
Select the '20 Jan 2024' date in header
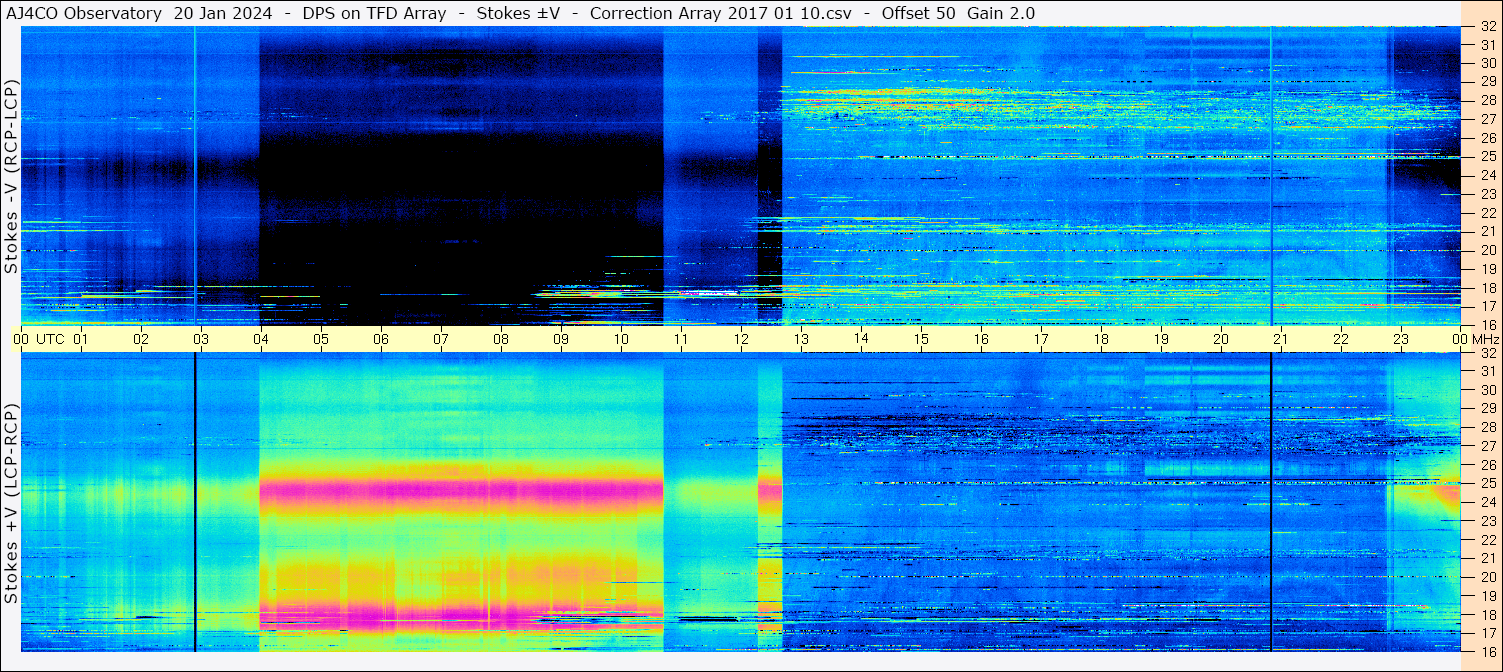[222, 13]
